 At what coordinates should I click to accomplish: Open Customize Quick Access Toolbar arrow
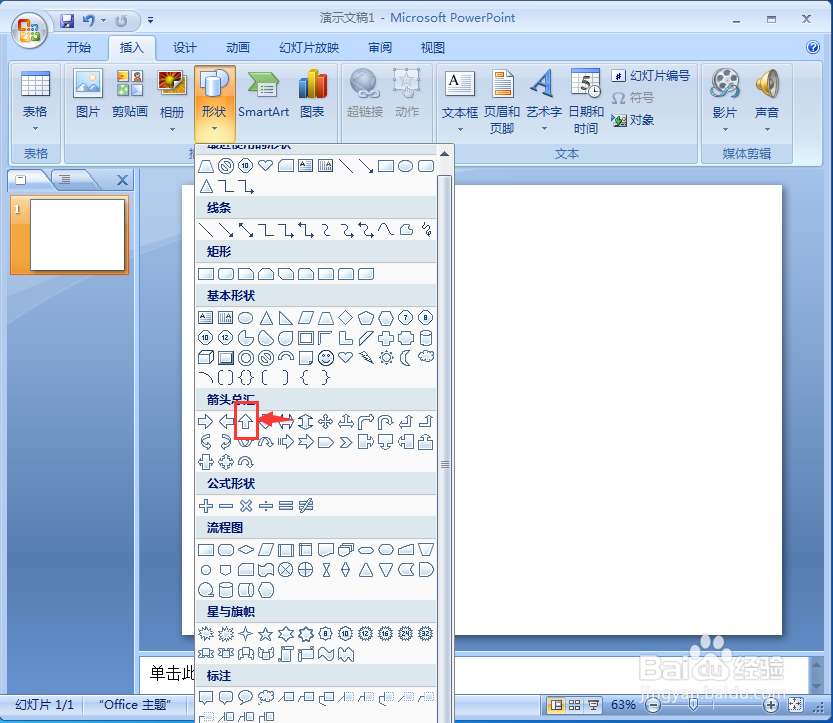point(151,21)
